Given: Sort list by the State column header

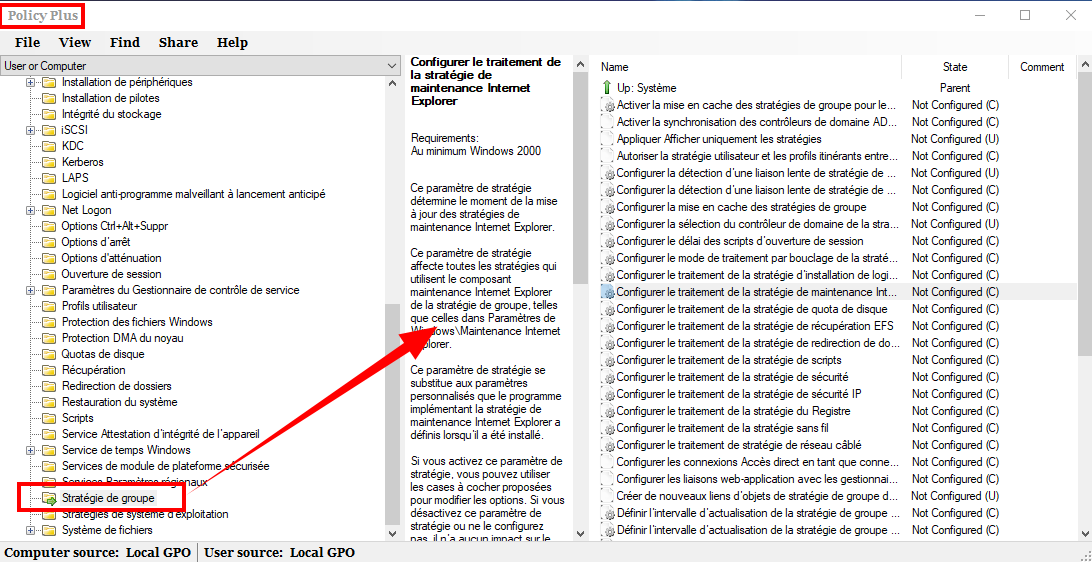Looking at the screenshot, I should [955, 67].
